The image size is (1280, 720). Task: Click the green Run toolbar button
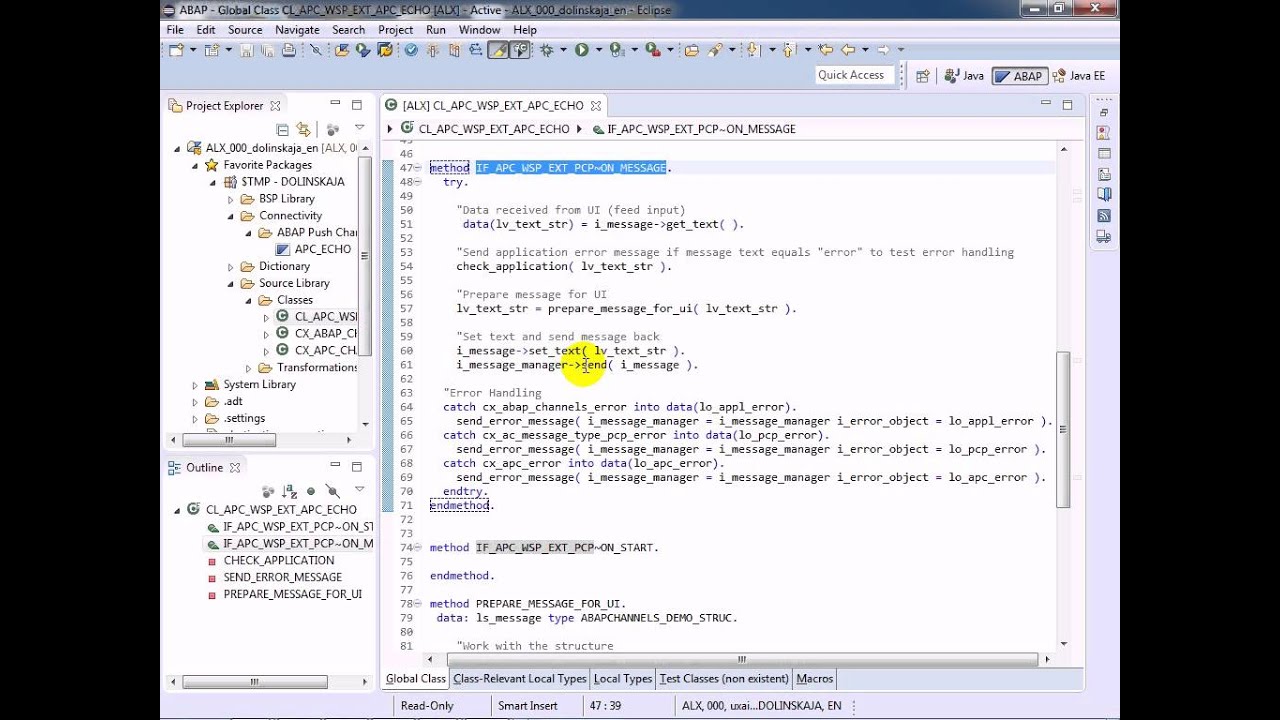click(x=582, y=50)
